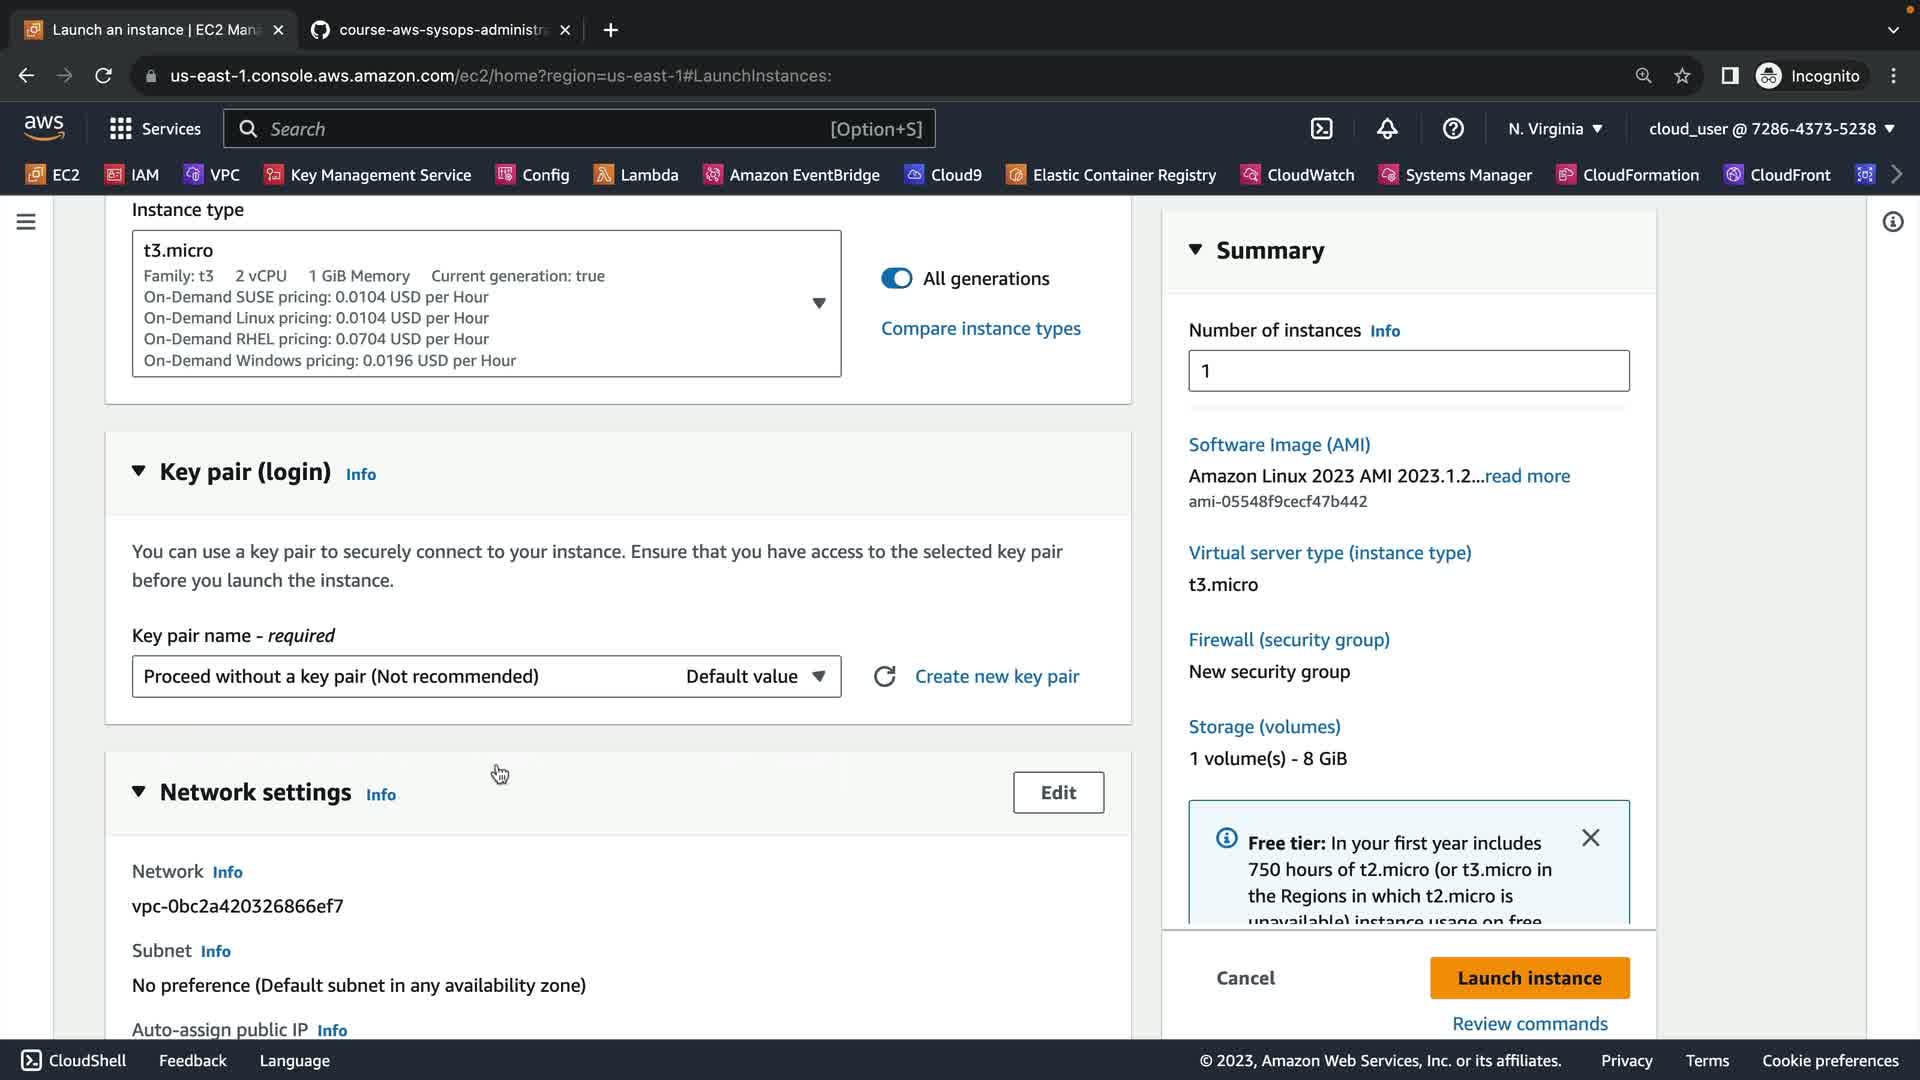Dismiss the Free tier notice
This screenshot has width=1920, height=1080.
(x=1590, y=838)
